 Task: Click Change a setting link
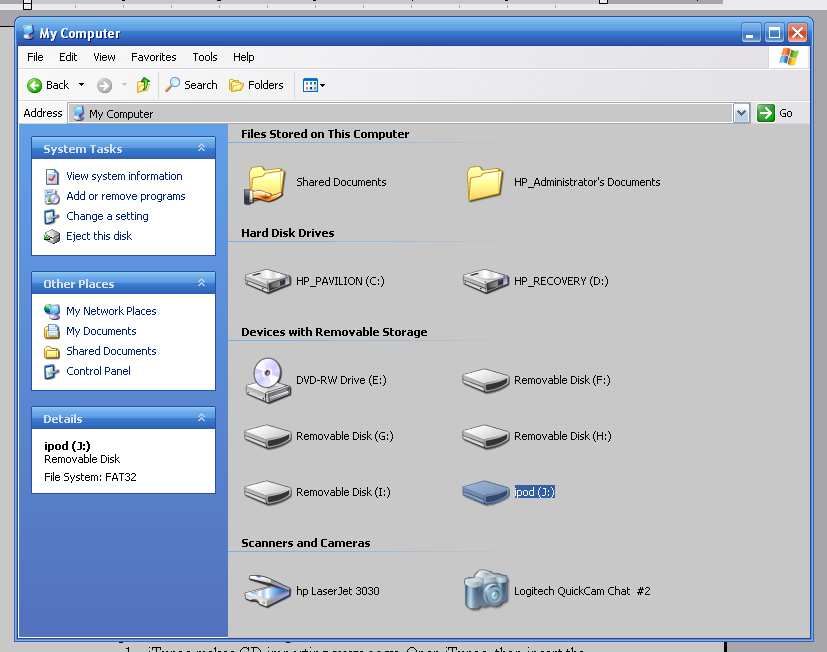(x=107, y=216)
